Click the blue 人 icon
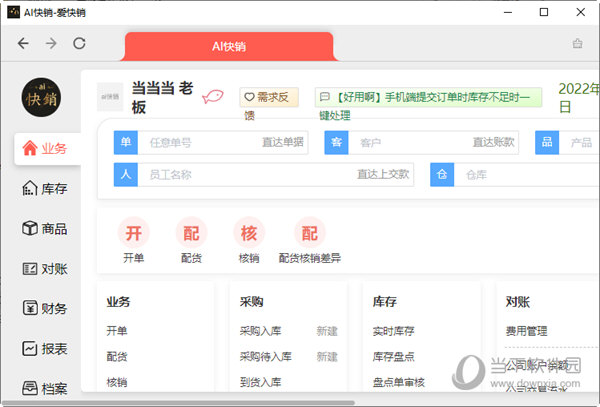Viewport: 600px width, 407px height. [126, 175]
